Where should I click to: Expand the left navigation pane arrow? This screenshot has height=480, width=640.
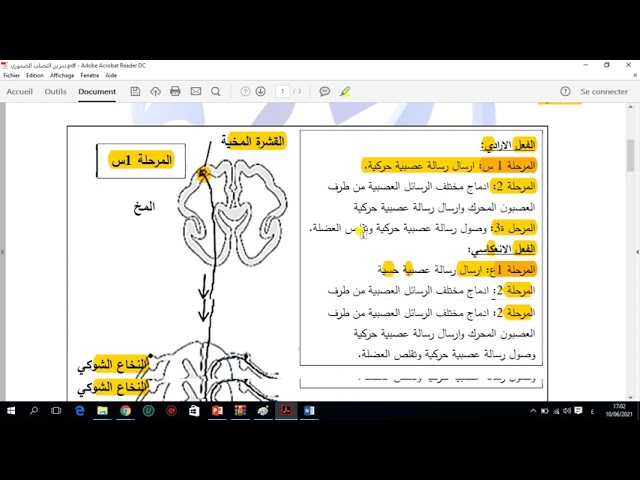coord(2,252)
